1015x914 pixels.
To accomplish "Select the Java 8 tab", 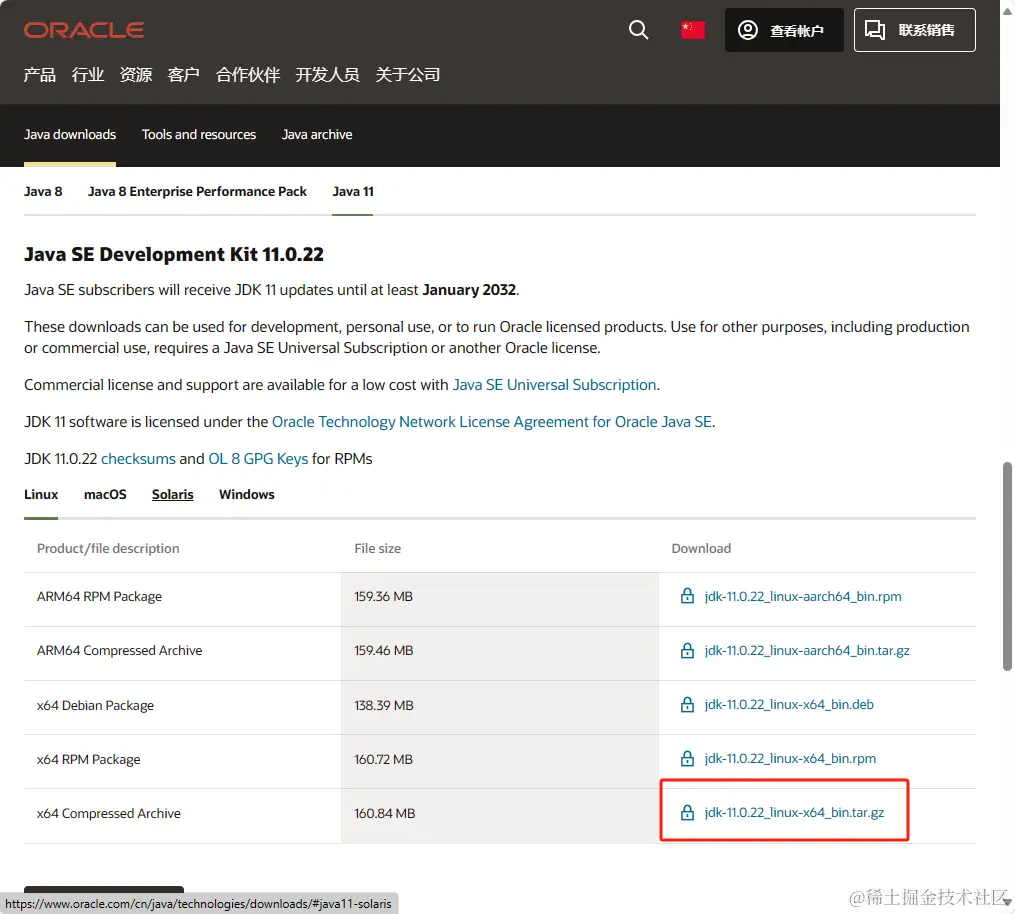I will (43, 192).
